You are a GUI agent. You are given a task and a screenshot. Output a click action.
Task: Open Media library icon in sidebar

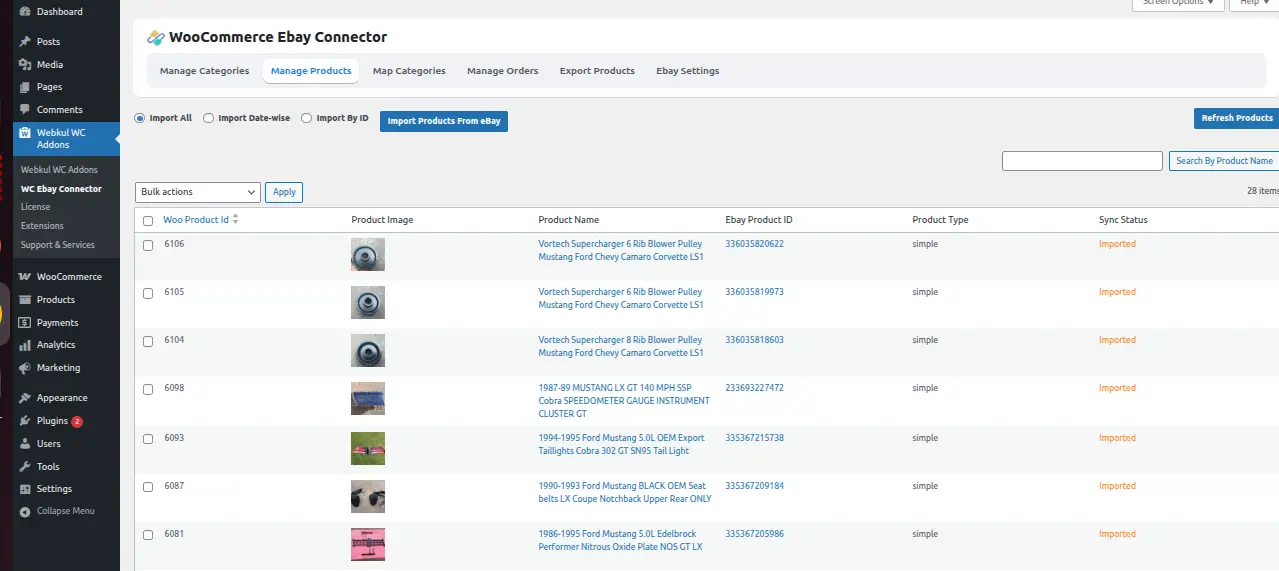[x=24, y=65]
